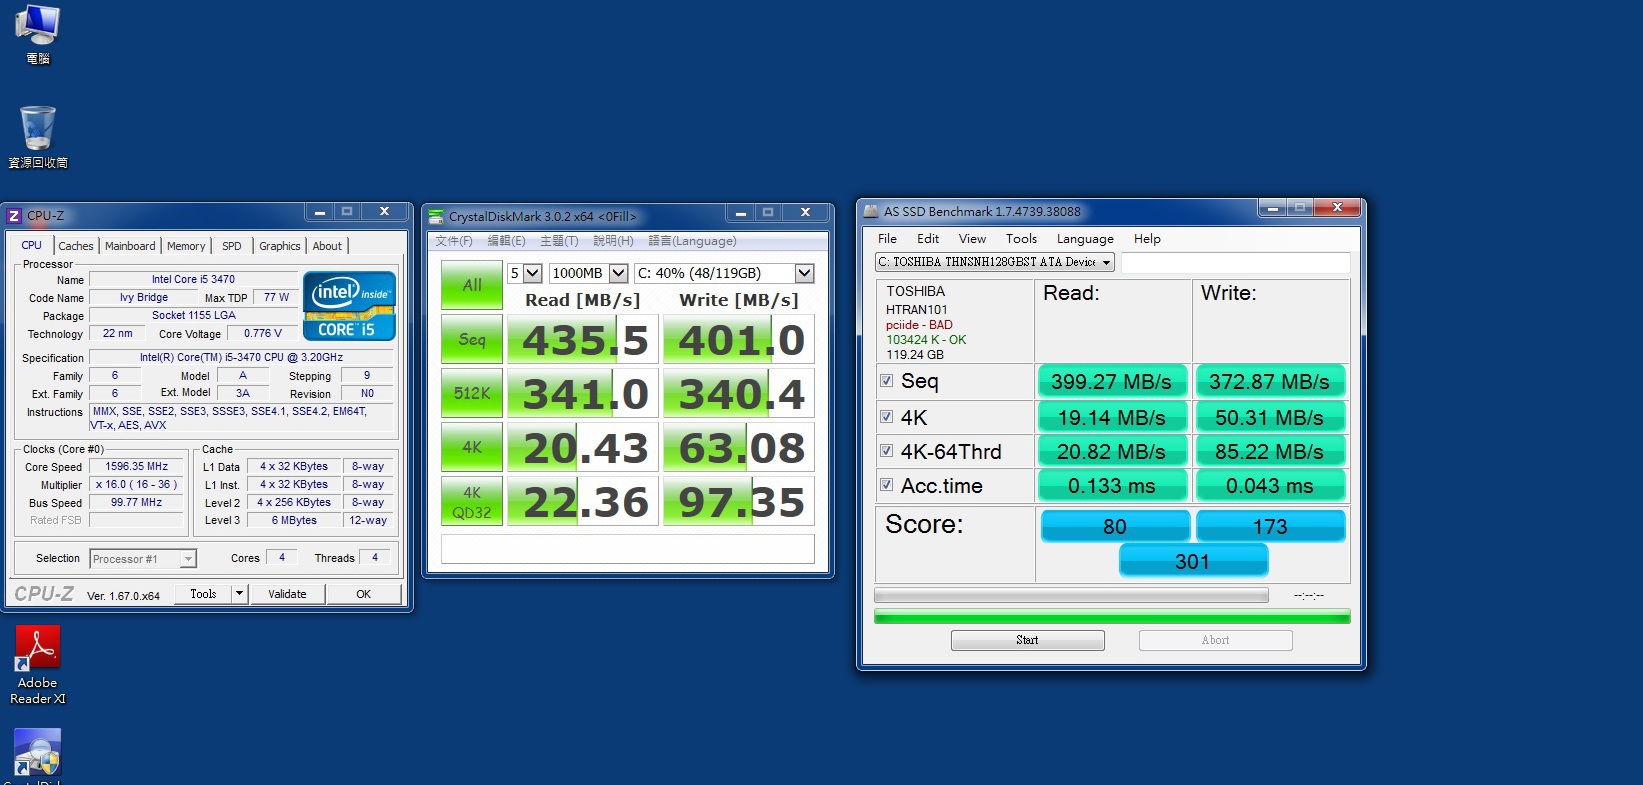Toggle the 4K test checkbox in AS SSD
Viewport: 1643px width, 785px height.
886,417
